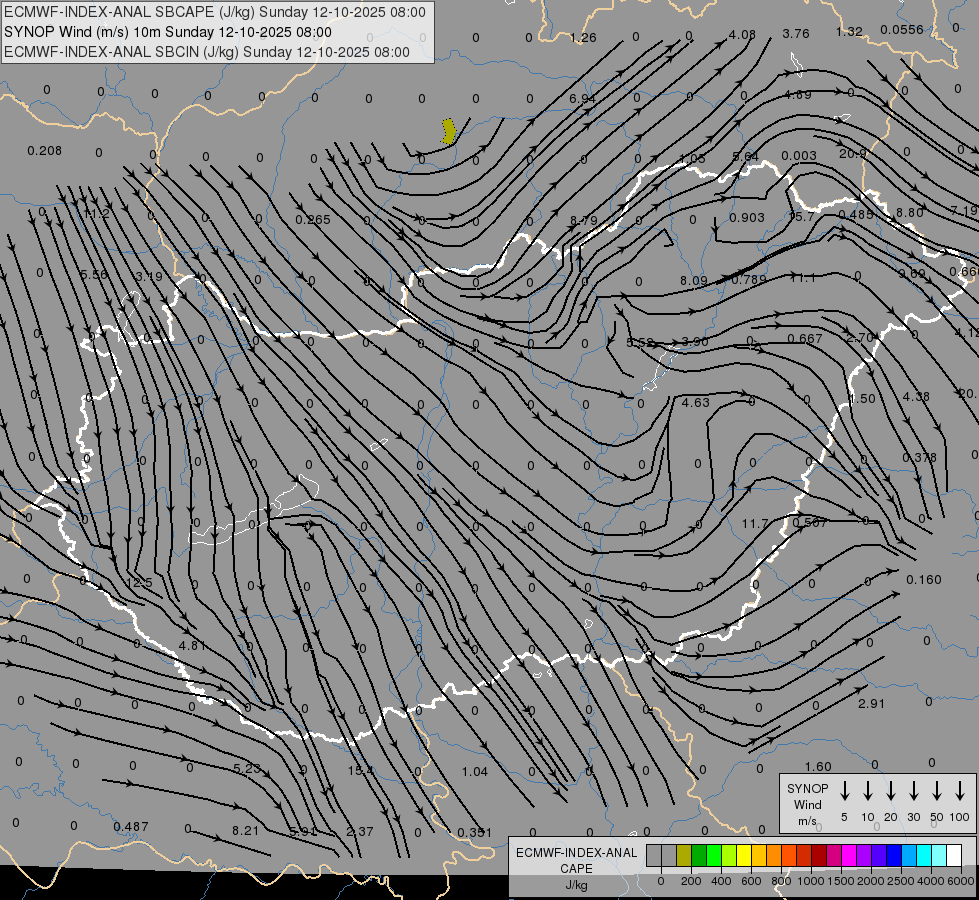The image size is (979, 900).
Task: Click the 'SYNOP Wind m/s' legend label
Action: (x=807, y=804)
